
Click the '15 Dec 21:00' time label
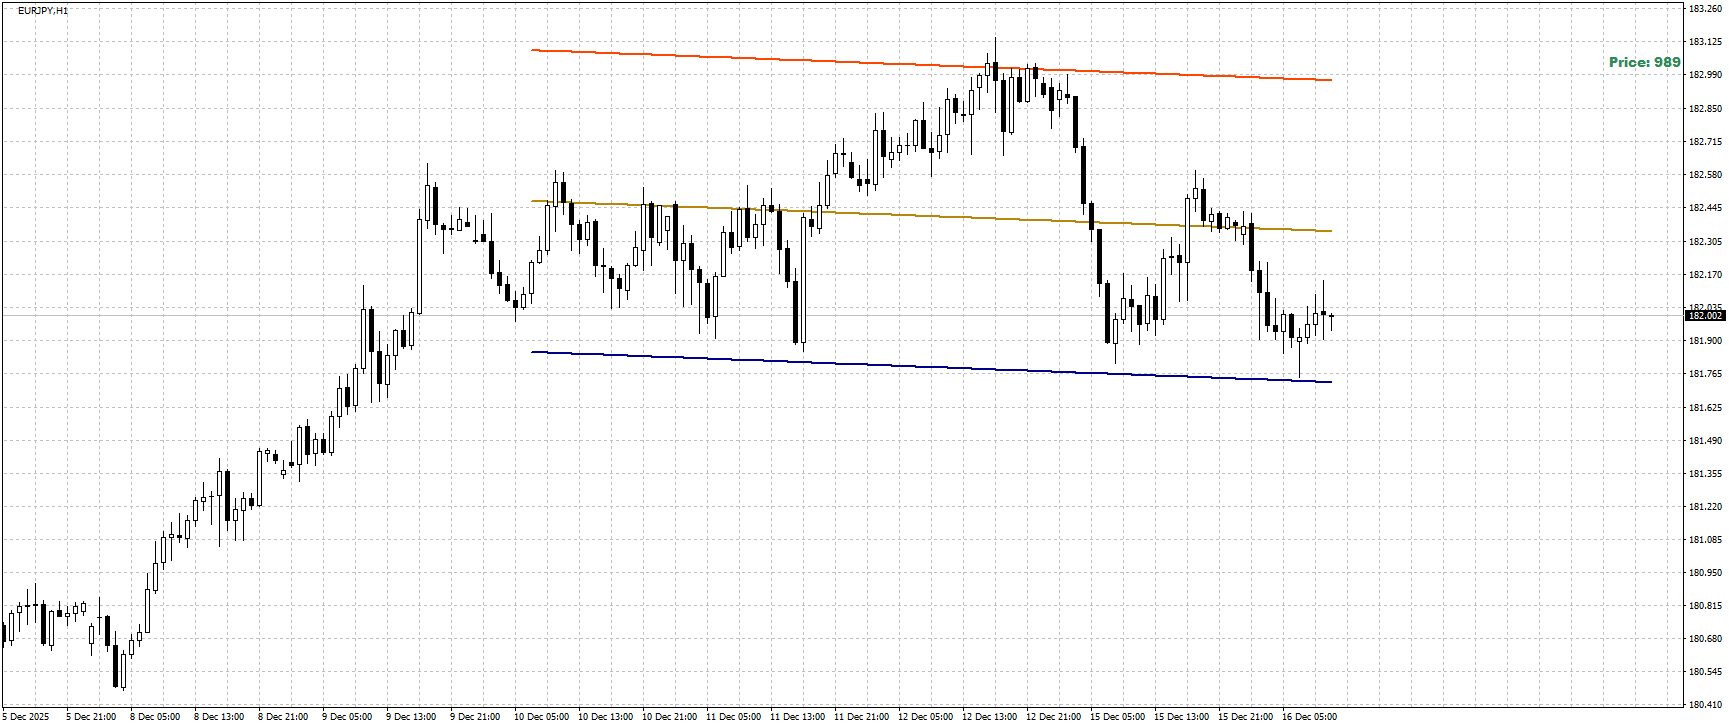click(1245, 717)
